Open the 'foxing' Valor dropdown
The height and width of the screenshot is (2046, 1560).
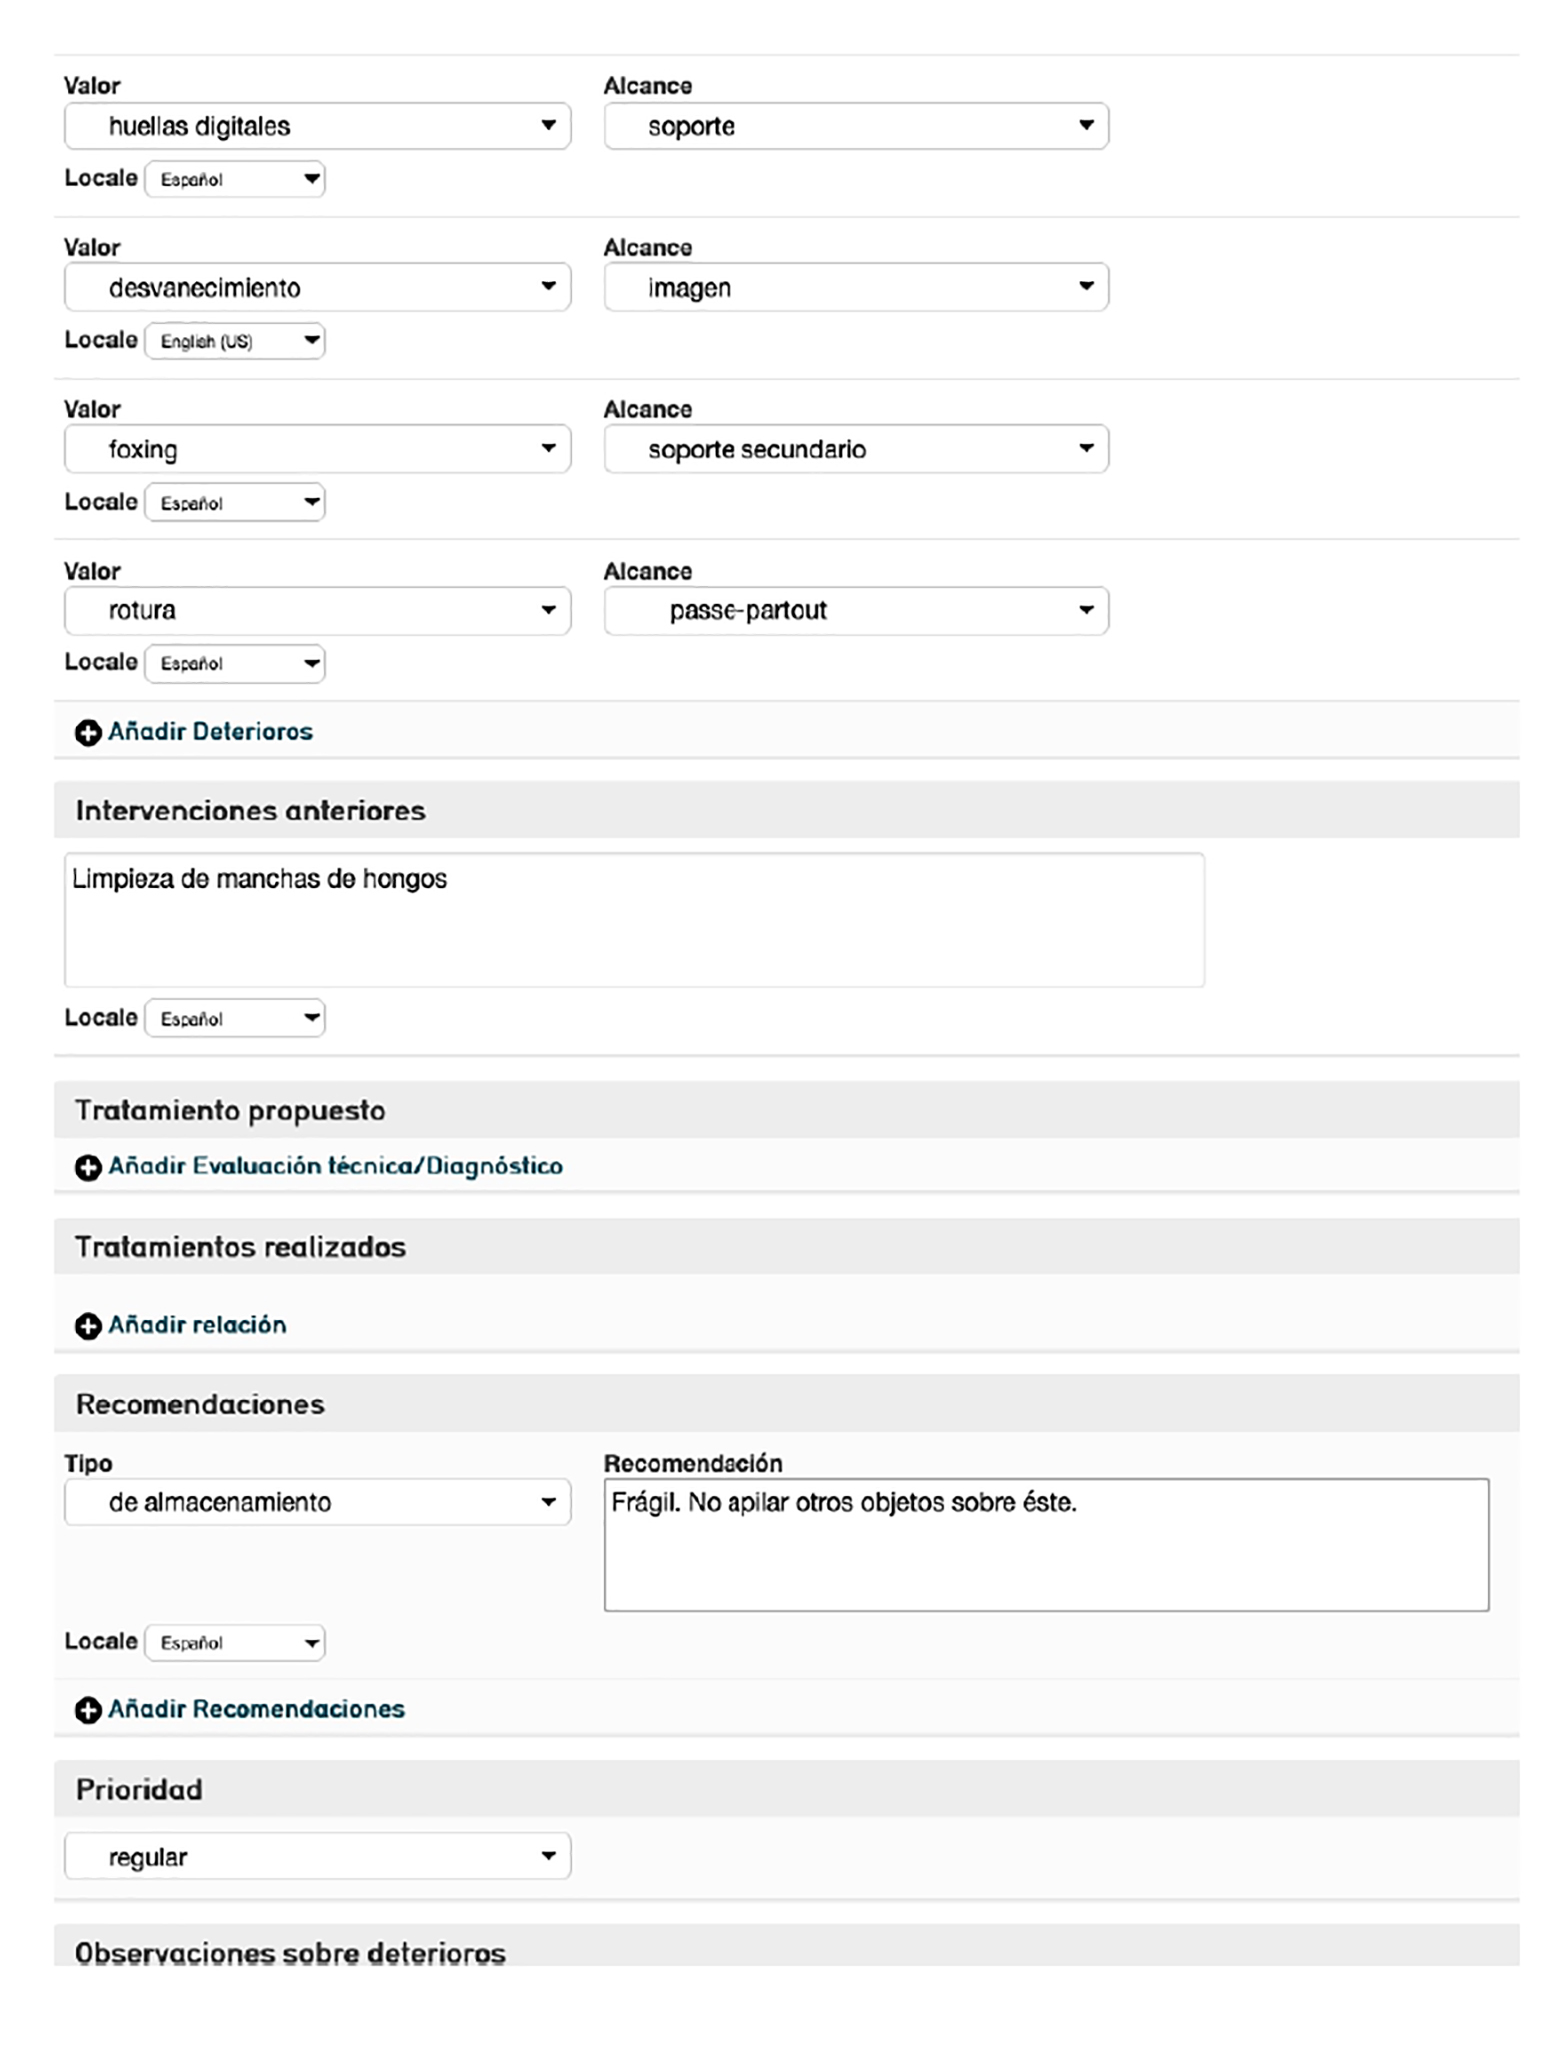coord(317,449)
